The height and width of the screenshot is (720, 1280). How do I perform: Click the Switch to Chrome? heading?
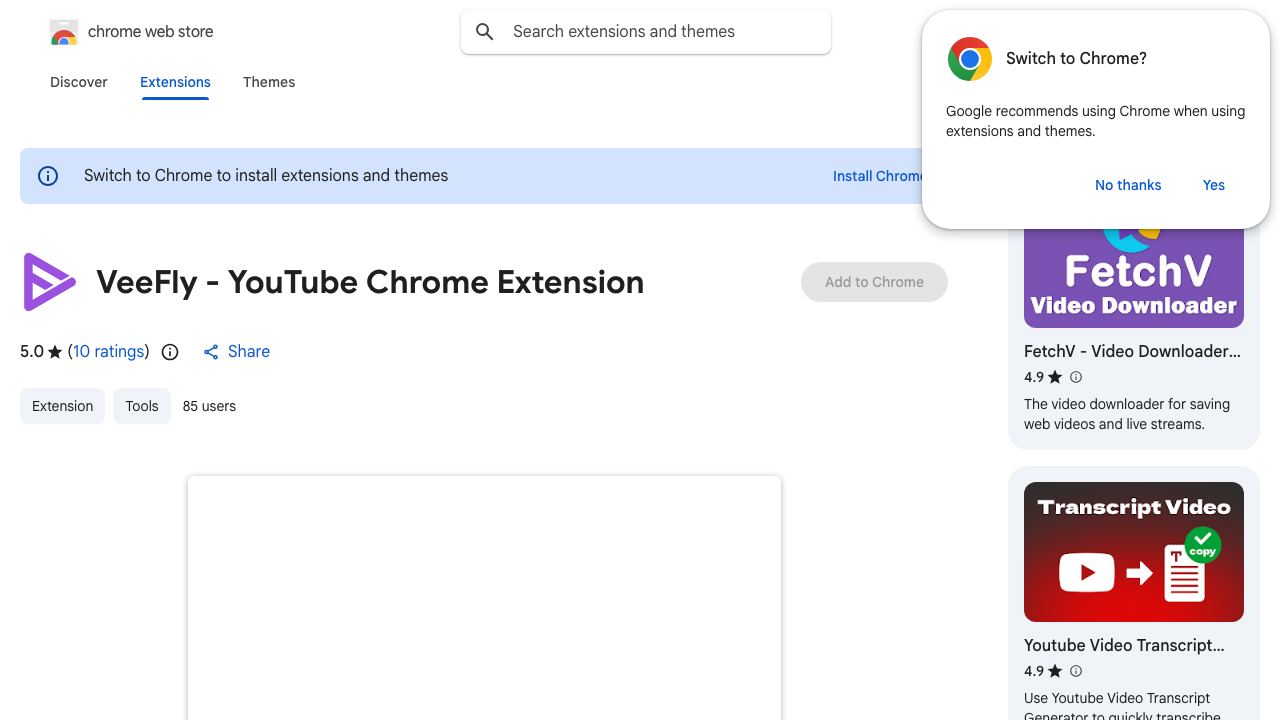pos(1076,58)
